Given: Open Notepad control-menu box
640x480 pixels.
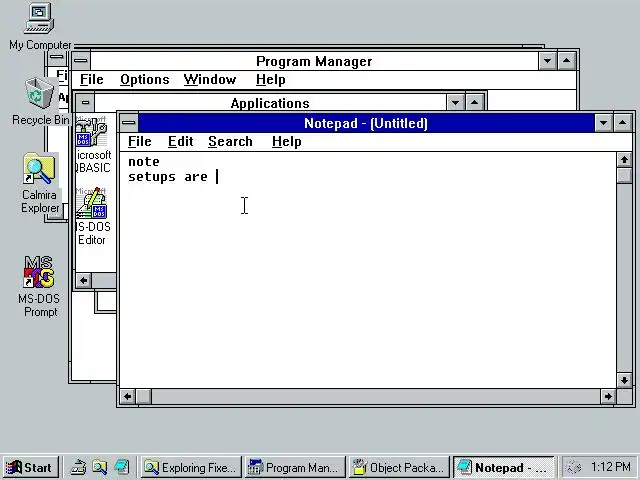Looking at the screenshot, I should [x=129, y=123].
